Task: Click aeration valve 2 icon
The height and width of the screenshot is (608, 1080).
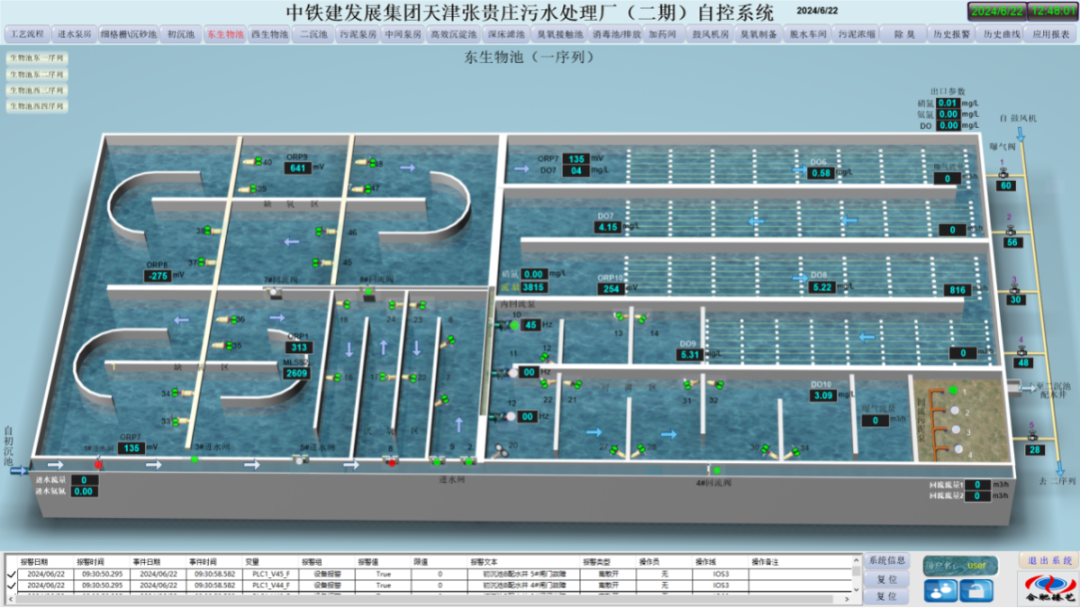Action: (1010, 230)
